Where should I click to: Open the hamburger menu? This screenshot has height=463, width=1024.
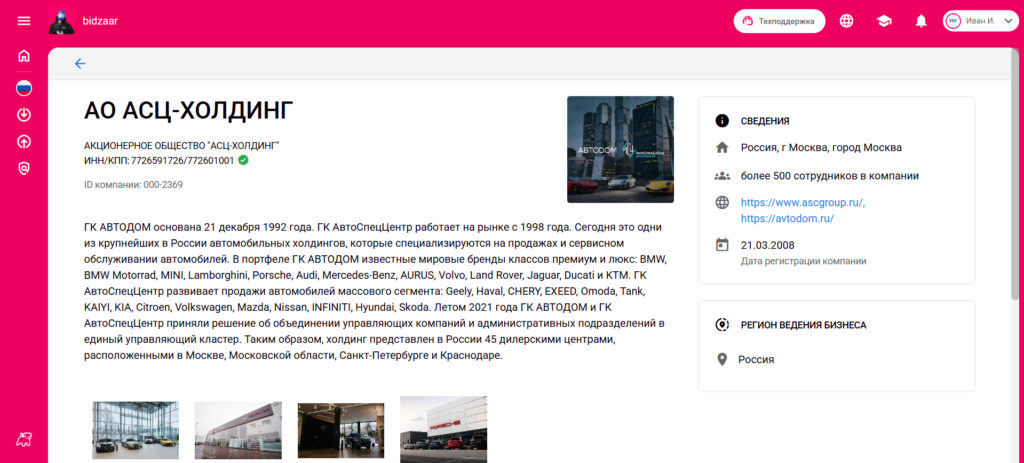[24, 21]
